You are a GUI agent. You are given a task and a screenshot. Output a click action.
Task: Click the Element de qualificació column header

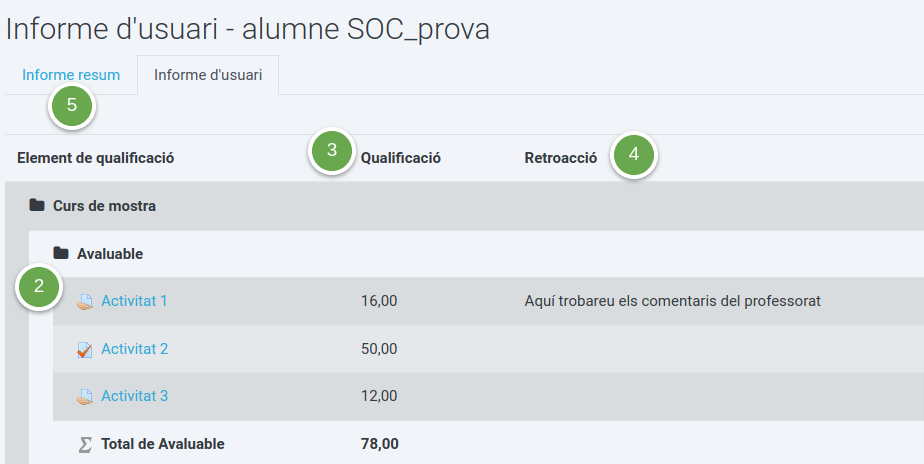click(x=95, y=158)
